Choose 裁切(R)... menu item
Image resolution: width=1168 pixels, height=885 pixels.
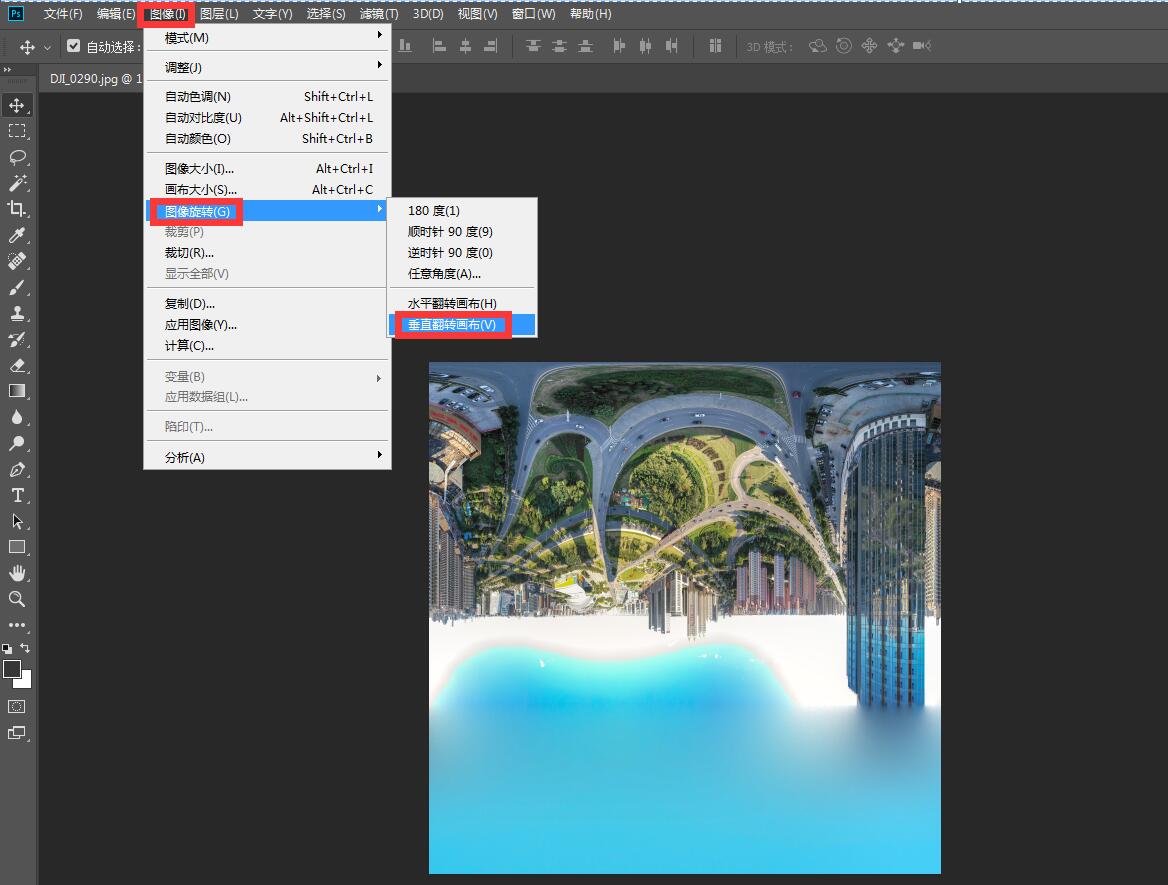point(267,253)
